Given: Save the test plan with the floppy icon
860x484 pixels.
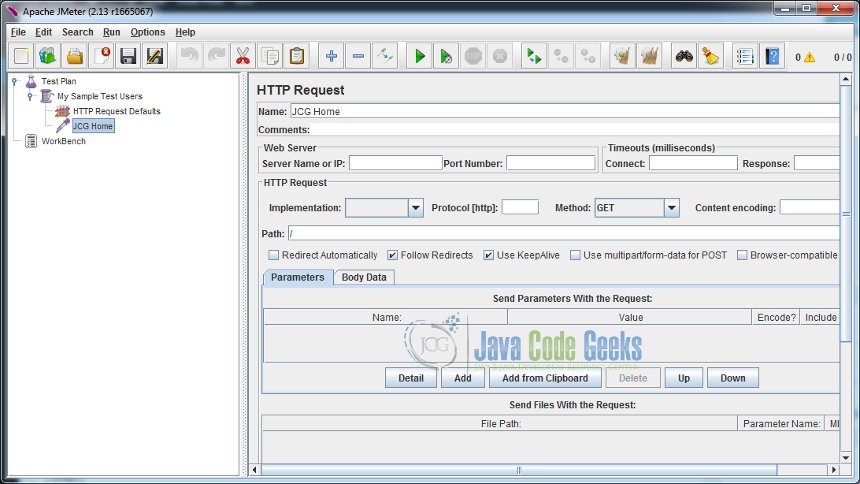Looking at the screenshot, I should pos(128,56).
